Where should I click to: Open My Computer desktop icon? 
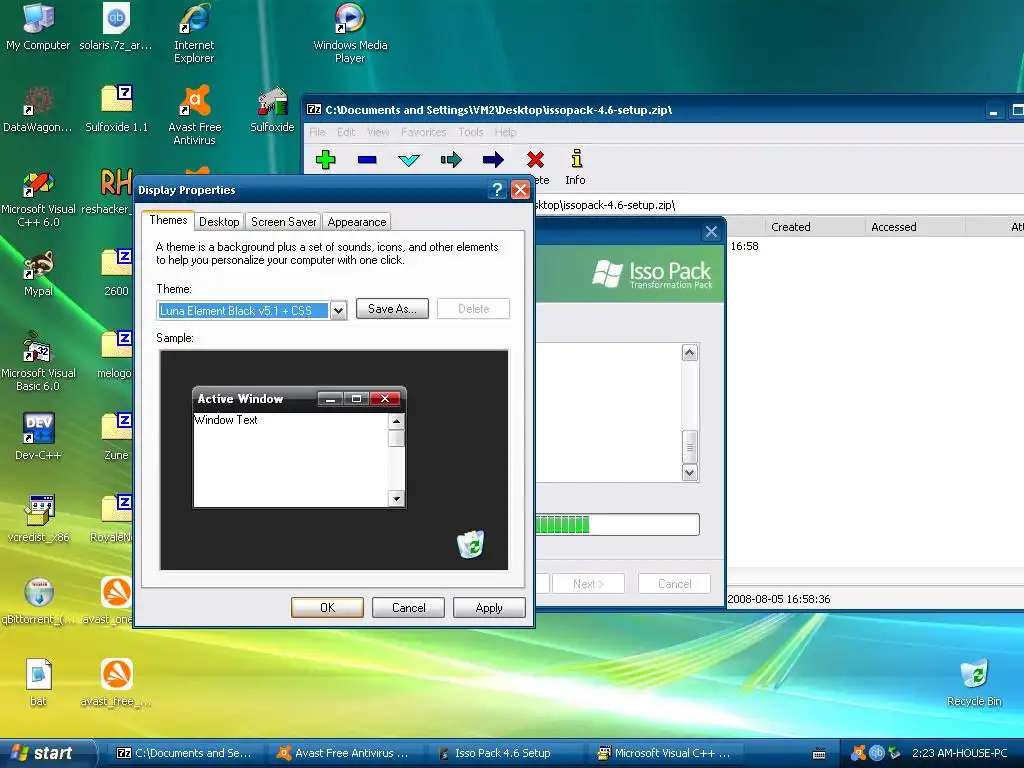pyautogui.click(x=38, y=27)
